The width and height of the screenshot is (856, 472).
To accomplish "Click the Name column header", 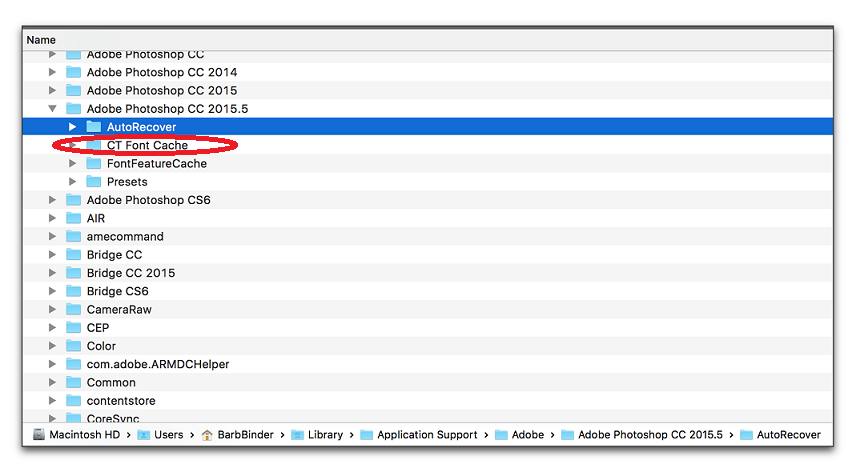I will tap(427, 40).
